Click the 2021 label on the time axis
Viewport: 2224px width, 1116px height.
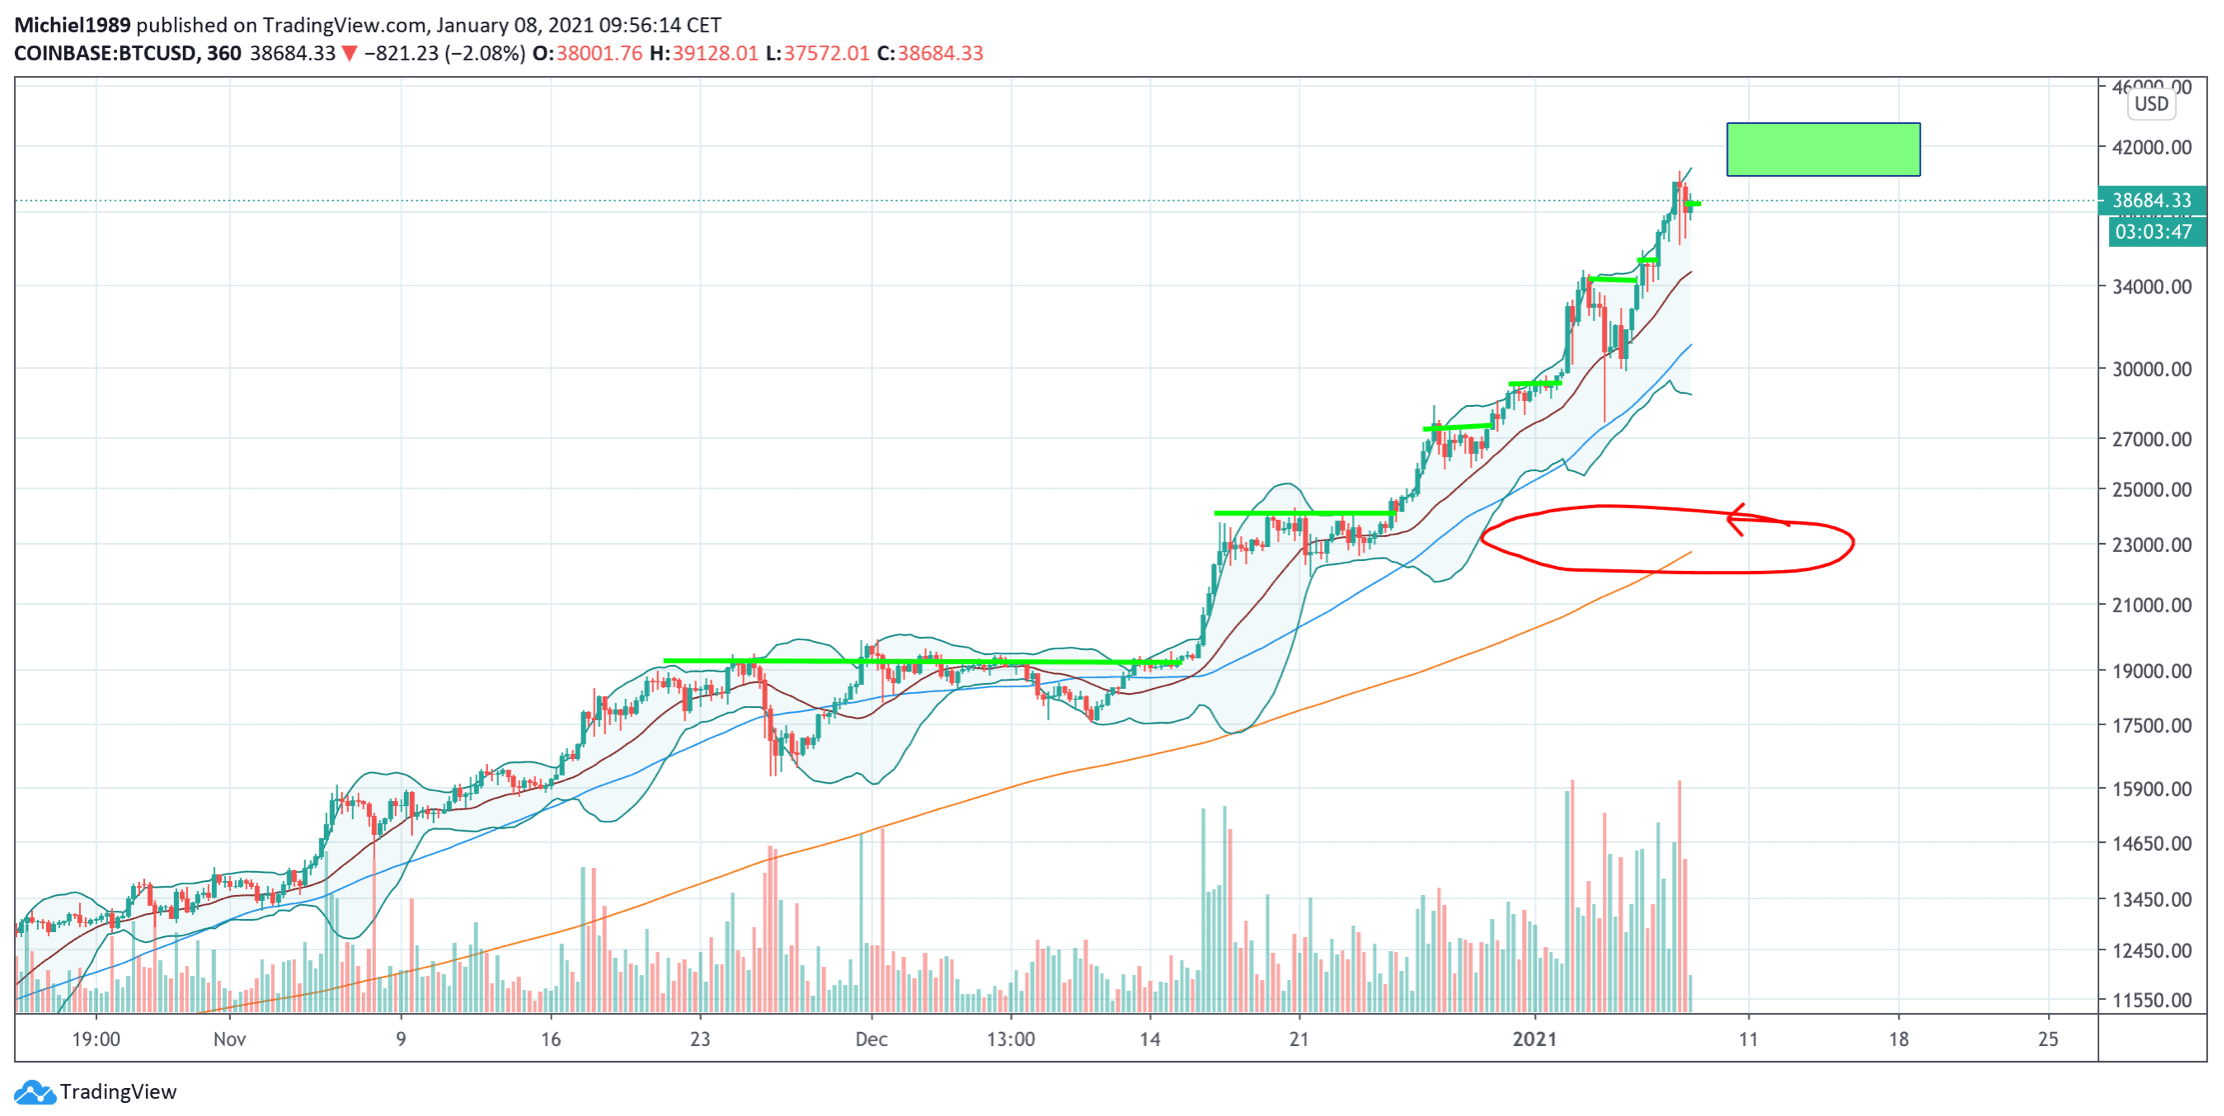[x=1535, y=1040]
